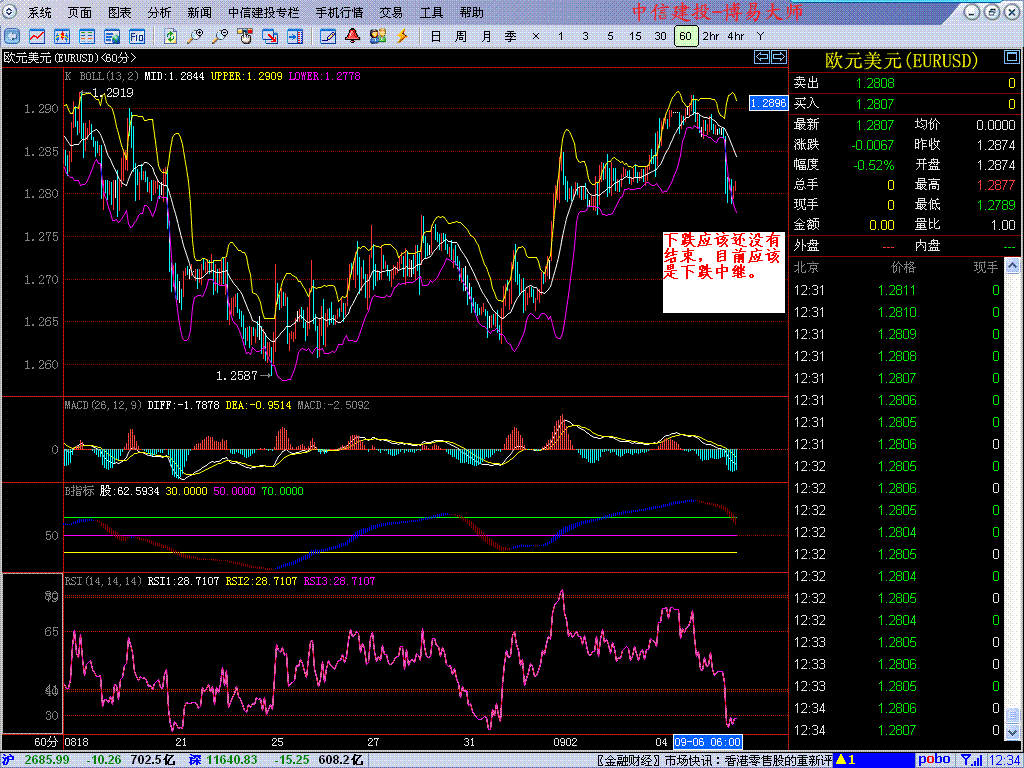1024x768 pixels.
Task: Open the 手机行情 menu
Action: click(340, 12)
